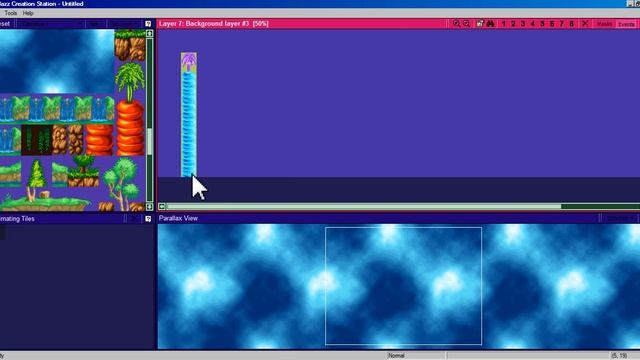Select the leafy green tree tile

click(x=122, y=184)
